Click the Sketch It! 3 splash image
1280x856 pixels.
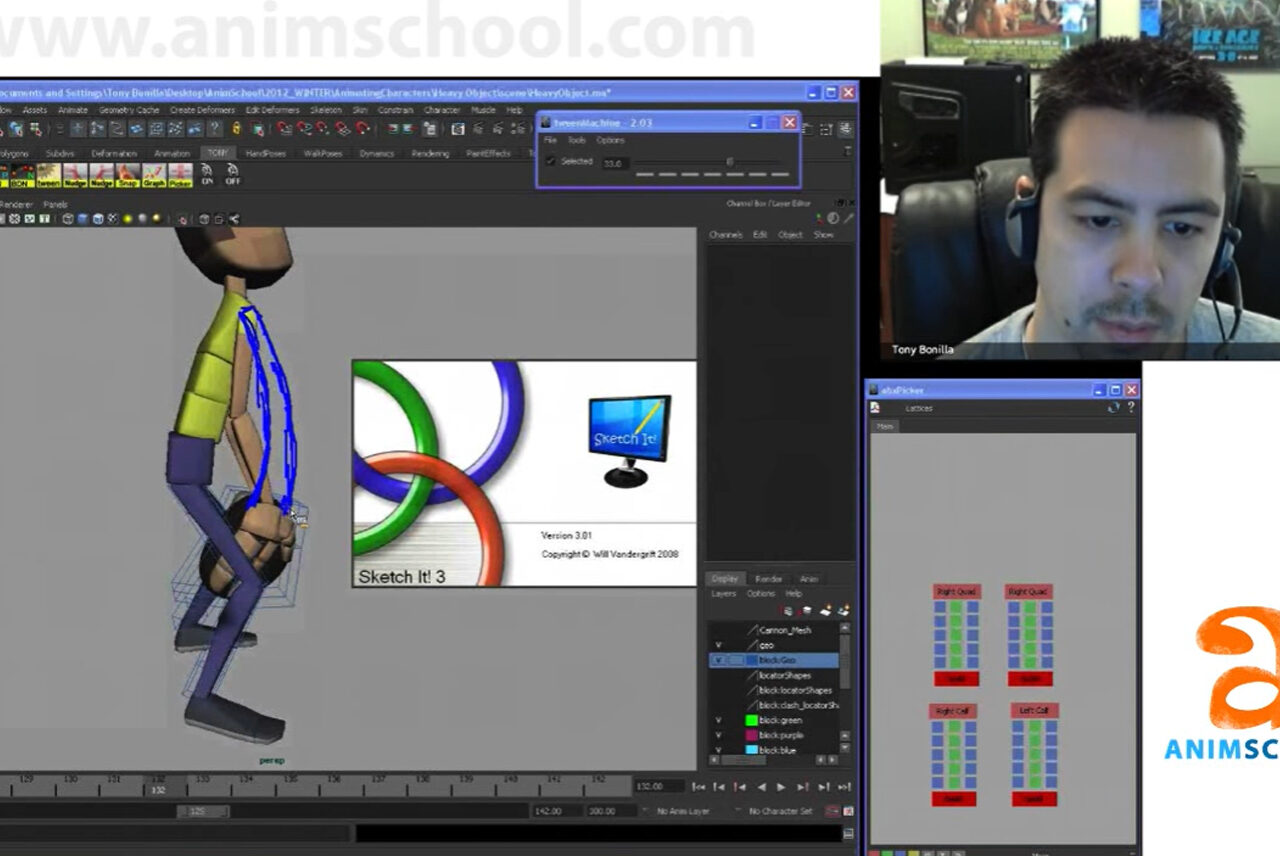pyautogui.click(x=524, y=473)
